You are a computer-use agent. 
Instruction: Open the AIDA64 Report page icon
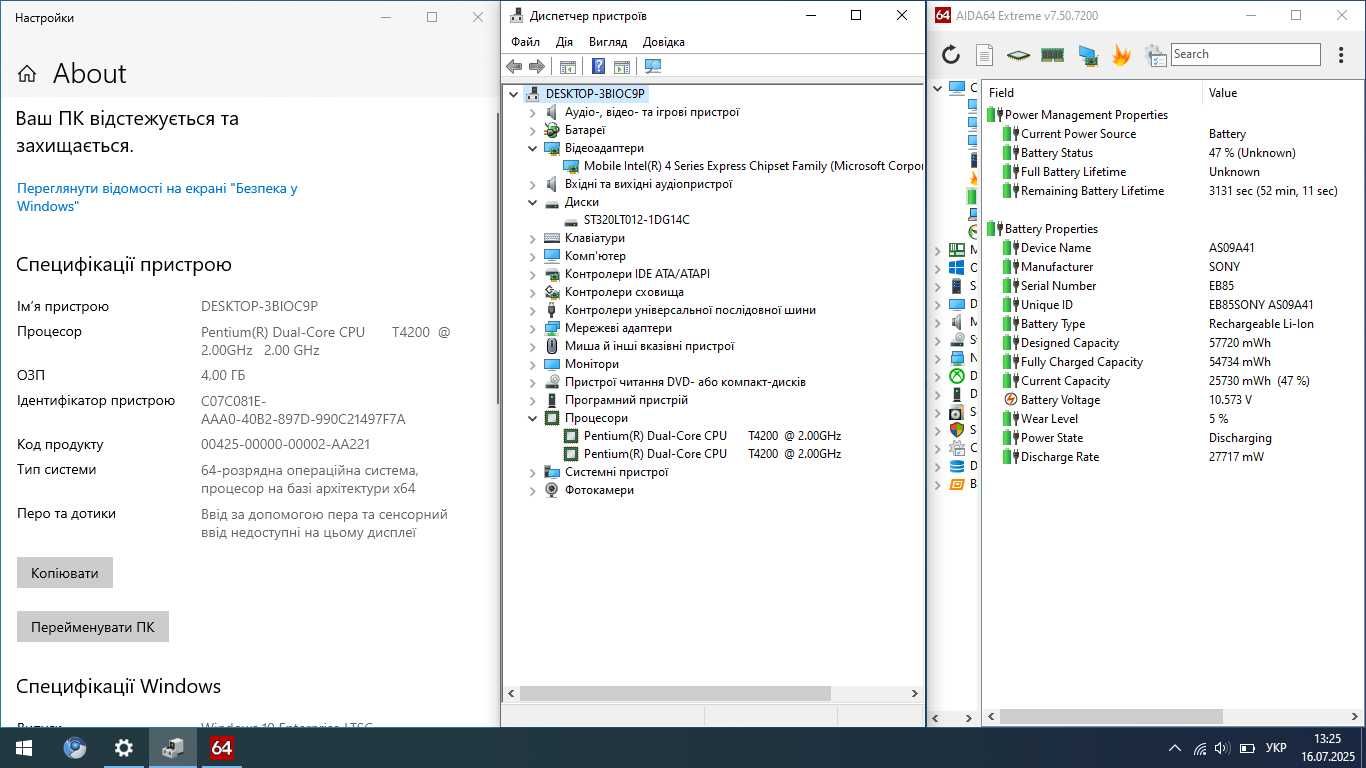coord(984,55)
